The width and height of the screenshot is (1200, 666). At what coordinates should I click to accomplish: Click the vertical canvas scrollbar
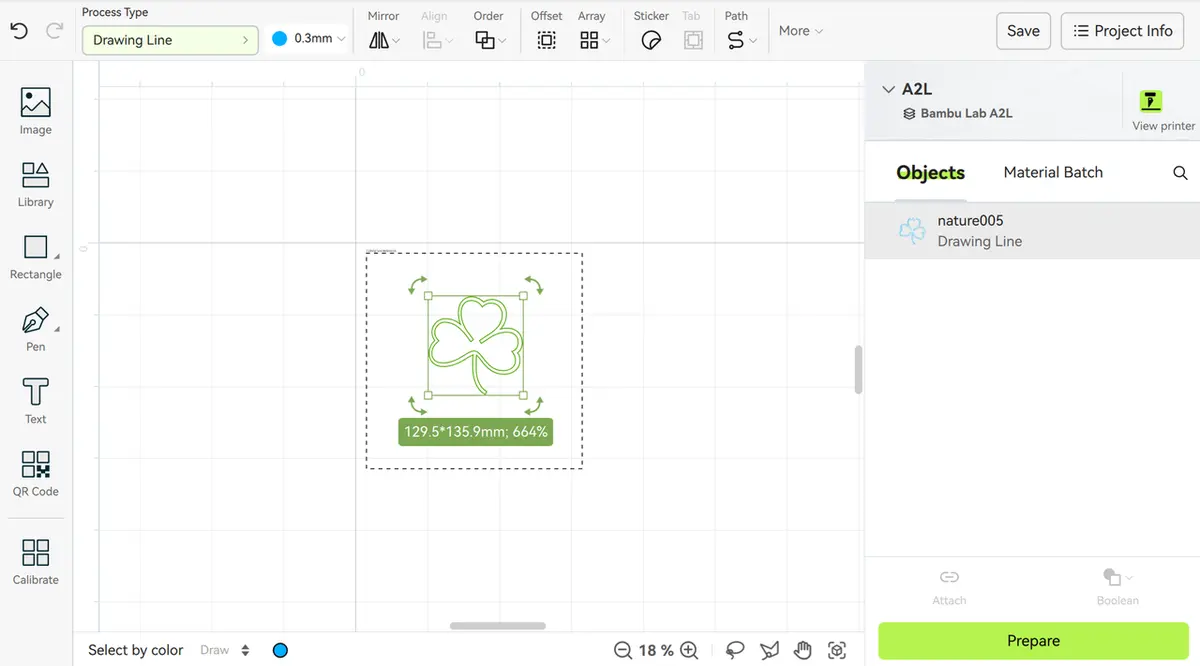(858, 370)
